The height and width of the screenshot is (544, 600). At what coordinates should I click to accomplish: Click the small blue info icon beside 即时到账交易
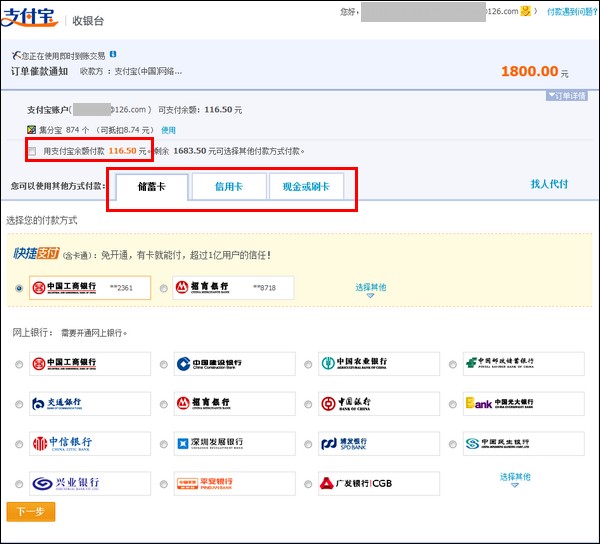[113, 54]
